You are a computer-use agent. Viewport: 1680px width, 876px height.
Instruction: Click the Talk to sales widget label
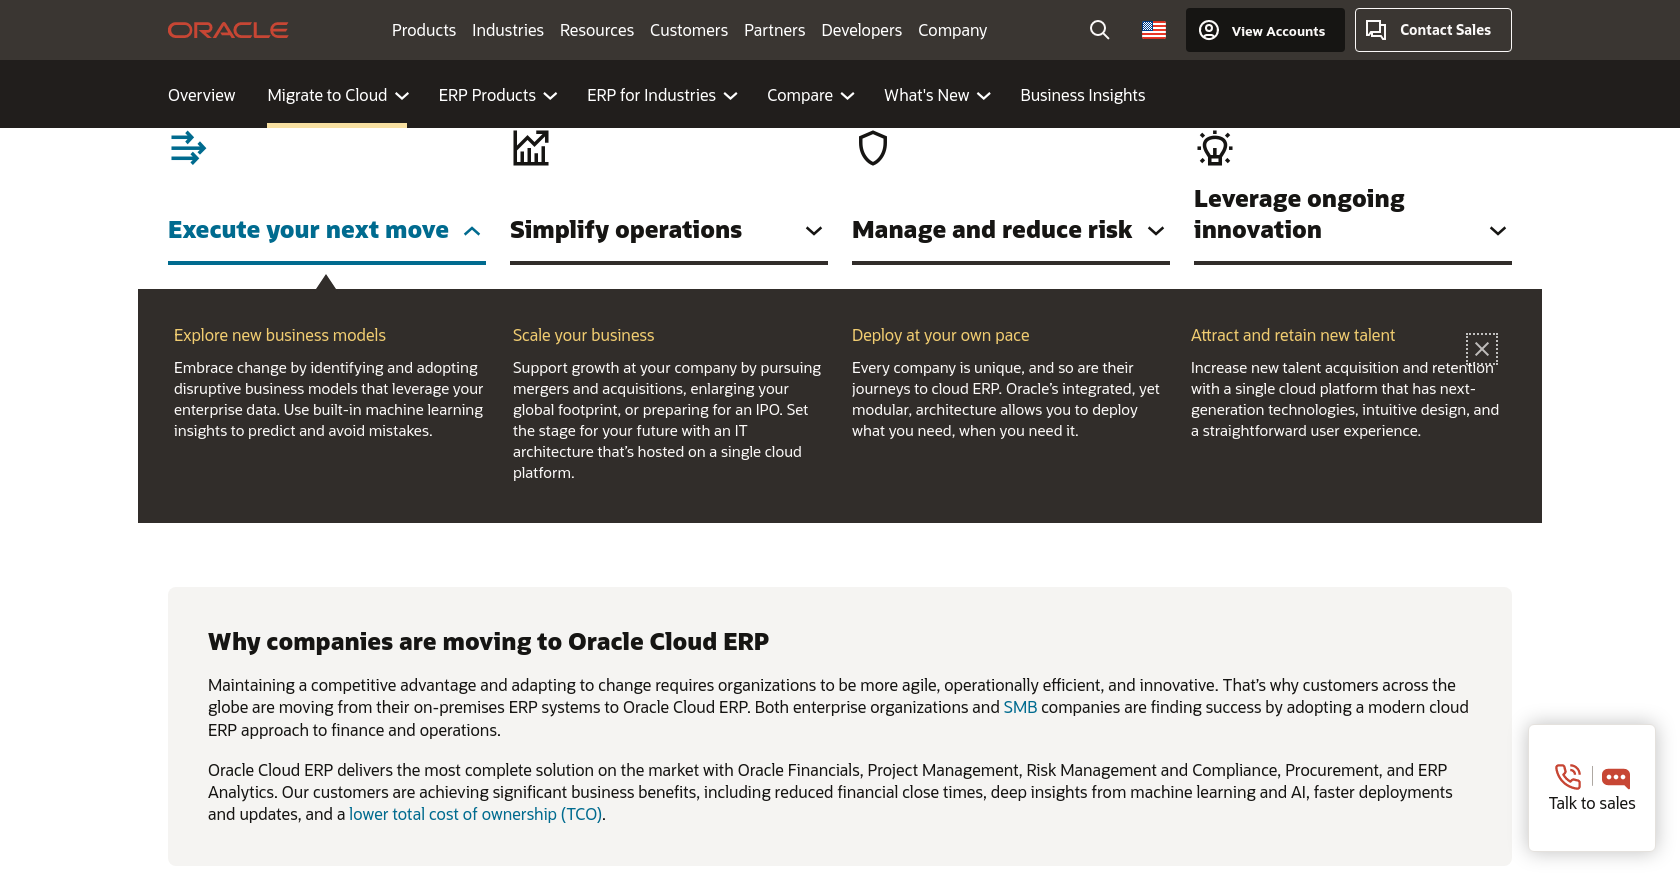pos(1592,803)
